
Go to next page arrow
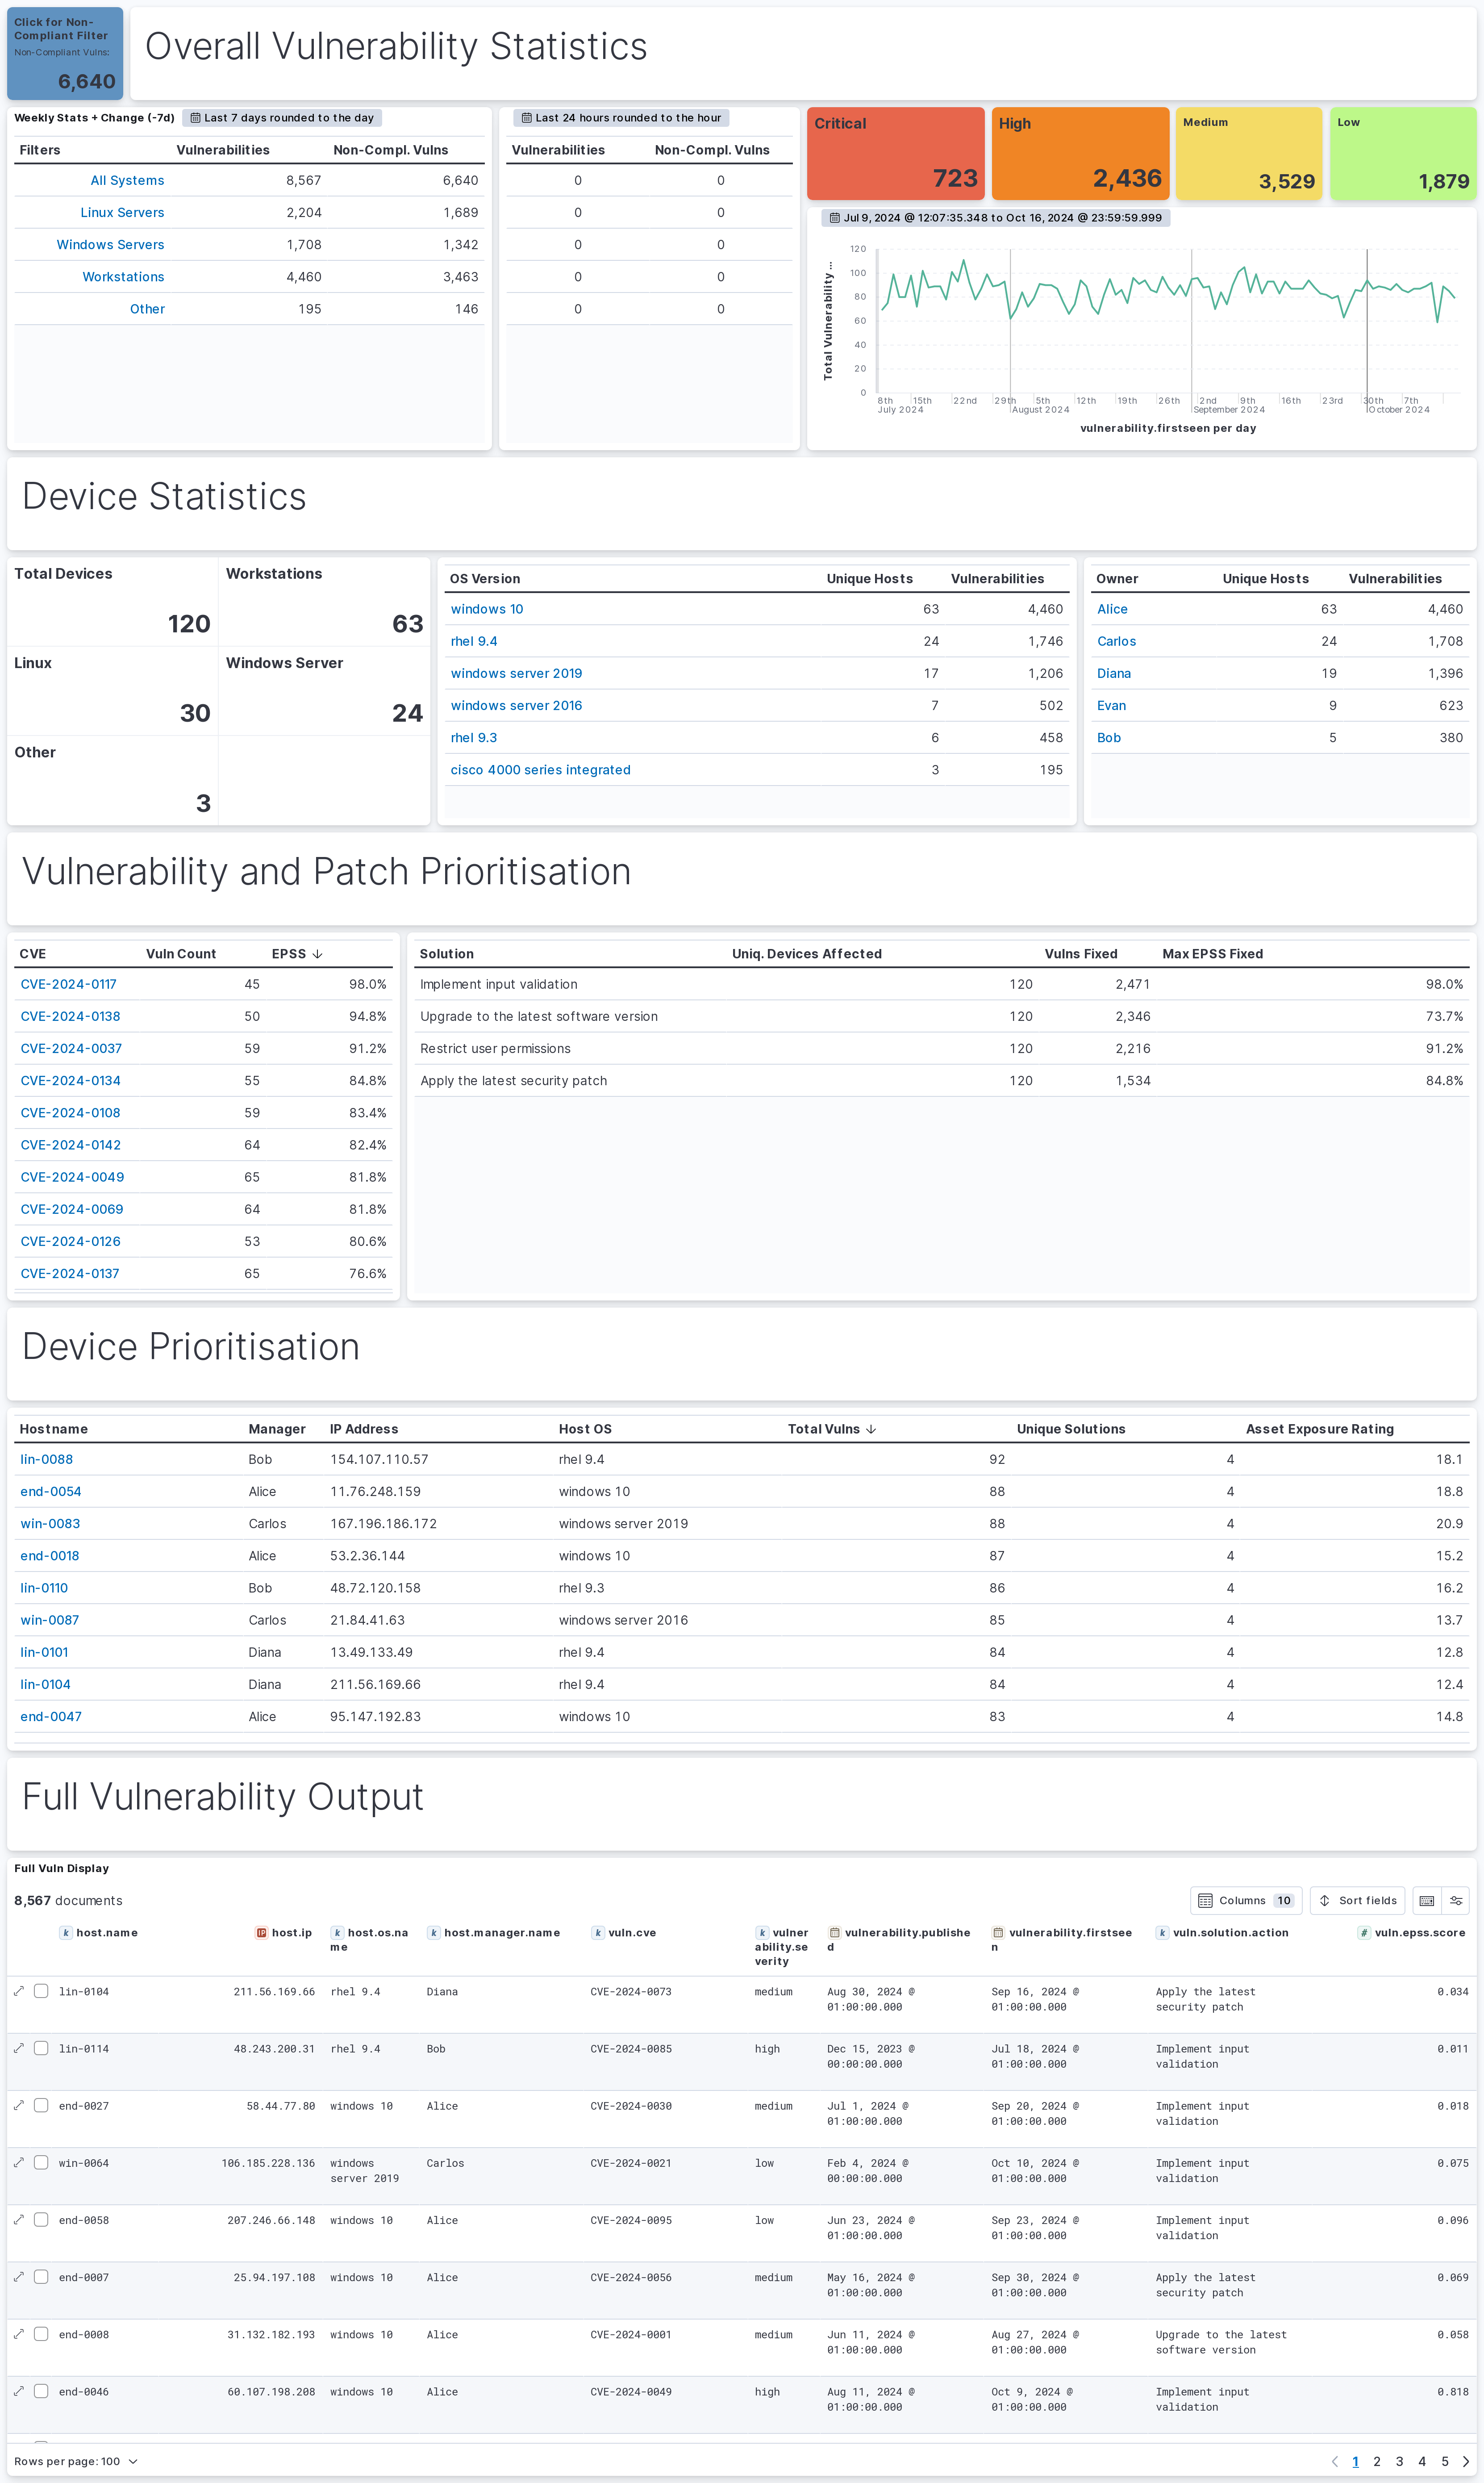(1466, 2461)
